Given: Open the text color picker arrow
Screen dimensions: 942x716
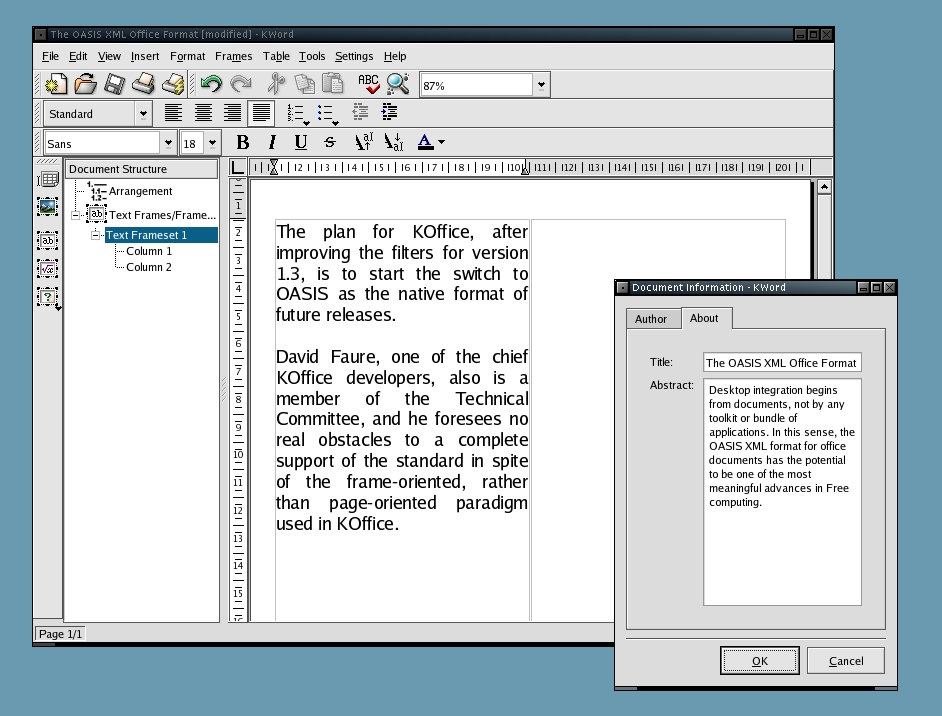Looking at the screenshot, I should (x=441, y=142).
